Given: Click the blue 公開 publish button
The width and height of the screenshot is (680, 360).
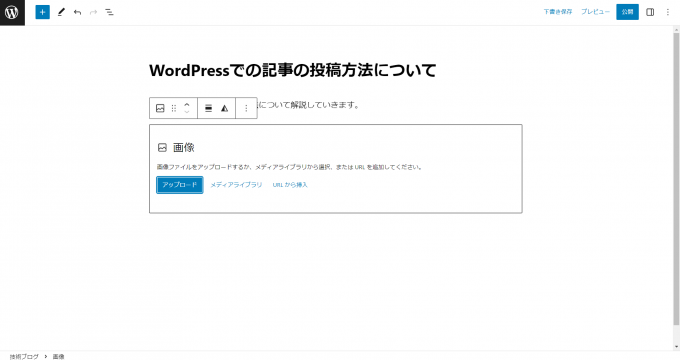Looking at the screenshot, I should tap(627, 12).
